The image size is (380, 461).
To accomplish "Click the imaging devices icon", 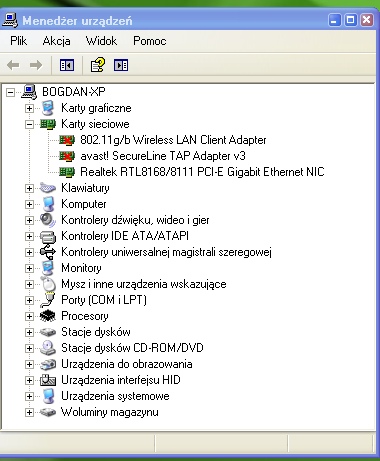I will [48, 364].
